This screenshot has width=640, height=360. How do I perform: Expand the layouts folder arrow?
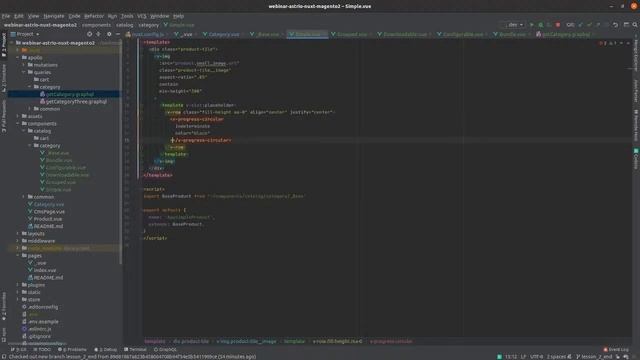point(18,234)
